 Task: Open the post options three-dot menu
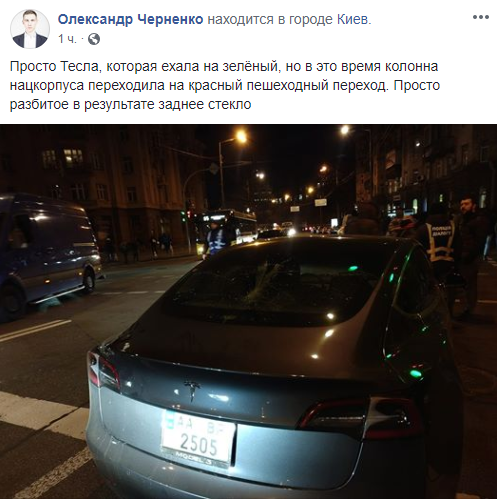click(x=481, y=17)
